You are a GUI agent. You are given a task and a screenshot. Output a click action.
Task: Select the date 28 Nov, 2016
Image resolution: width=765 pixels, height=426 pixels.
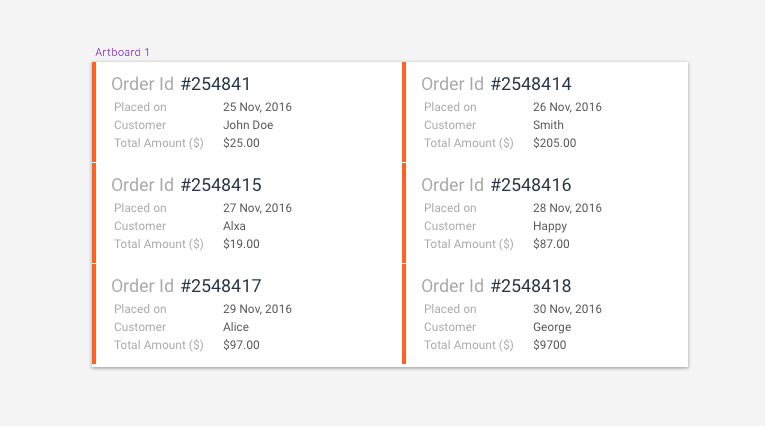coord(567,208)
